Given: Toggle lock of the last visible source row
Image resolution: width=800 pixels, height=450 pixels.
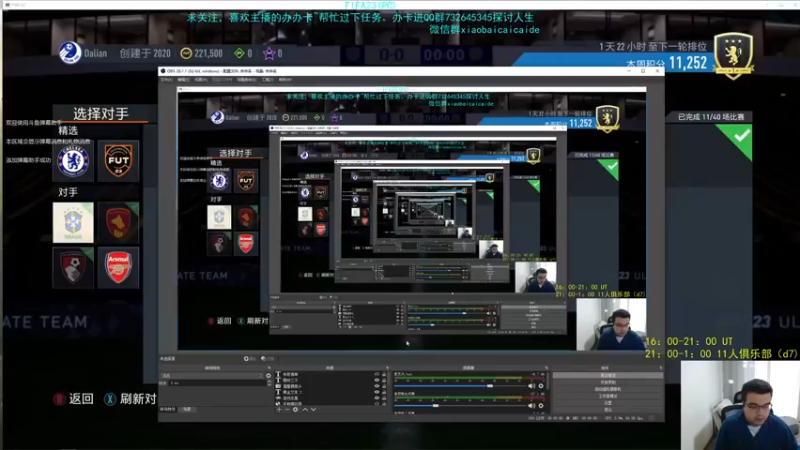Looking at the screenshot, I should pos(384,404).
